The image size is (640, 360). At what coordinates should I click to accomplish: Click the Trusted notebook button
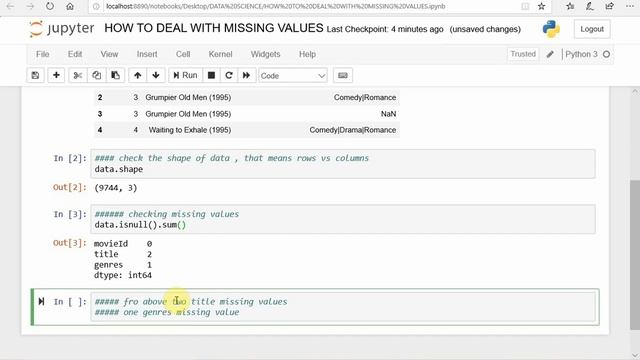pyautogui.click(x=523, y=54)
